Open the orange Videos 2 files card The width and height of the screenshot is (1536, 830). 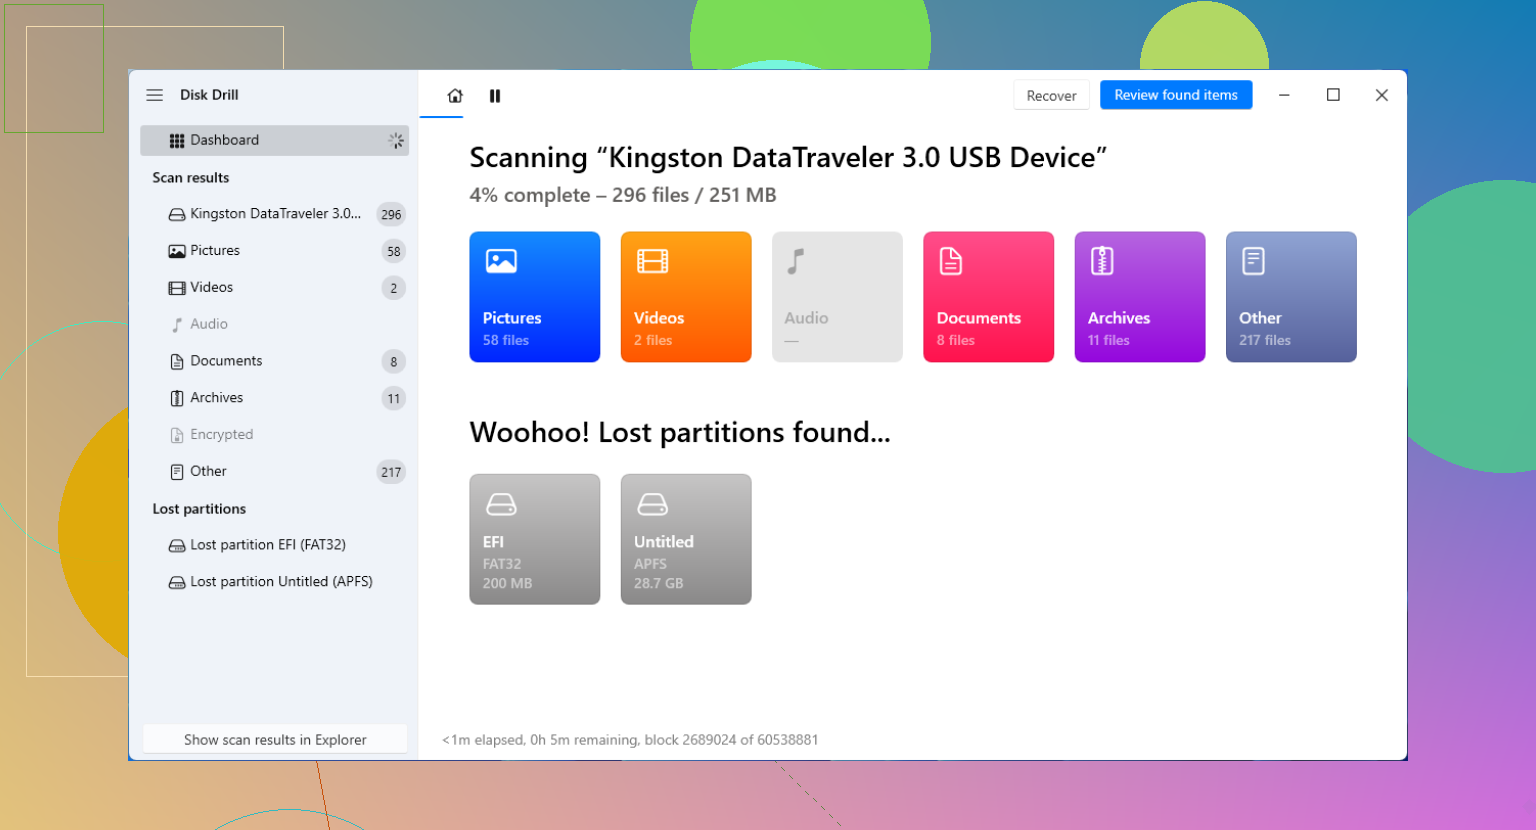click(x=686, y=297)
